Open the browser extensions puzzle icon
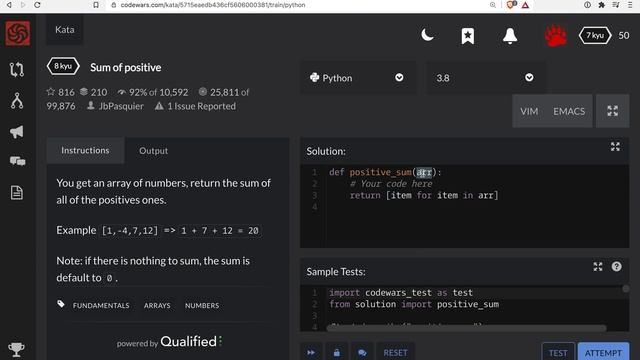 click(602, 5)
